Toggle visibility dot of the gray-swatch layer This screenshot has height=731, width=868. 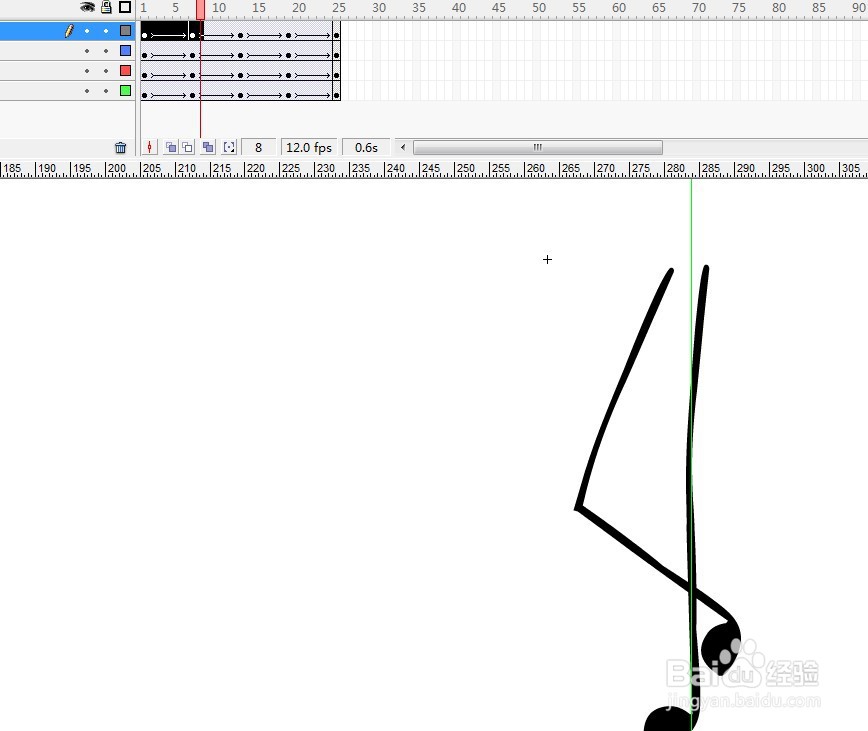[x=87, y=31]
